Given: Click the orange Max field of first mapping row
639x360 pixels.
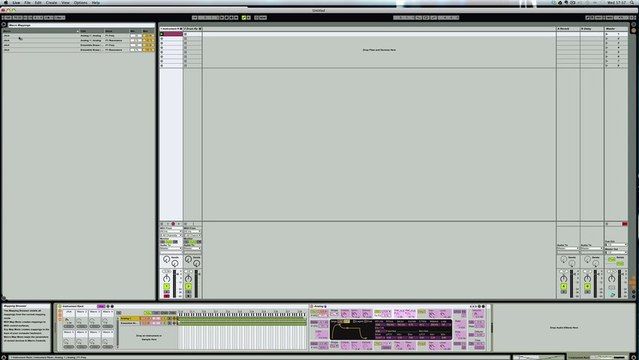Looking at the screenshot, I should pos(148,36).
